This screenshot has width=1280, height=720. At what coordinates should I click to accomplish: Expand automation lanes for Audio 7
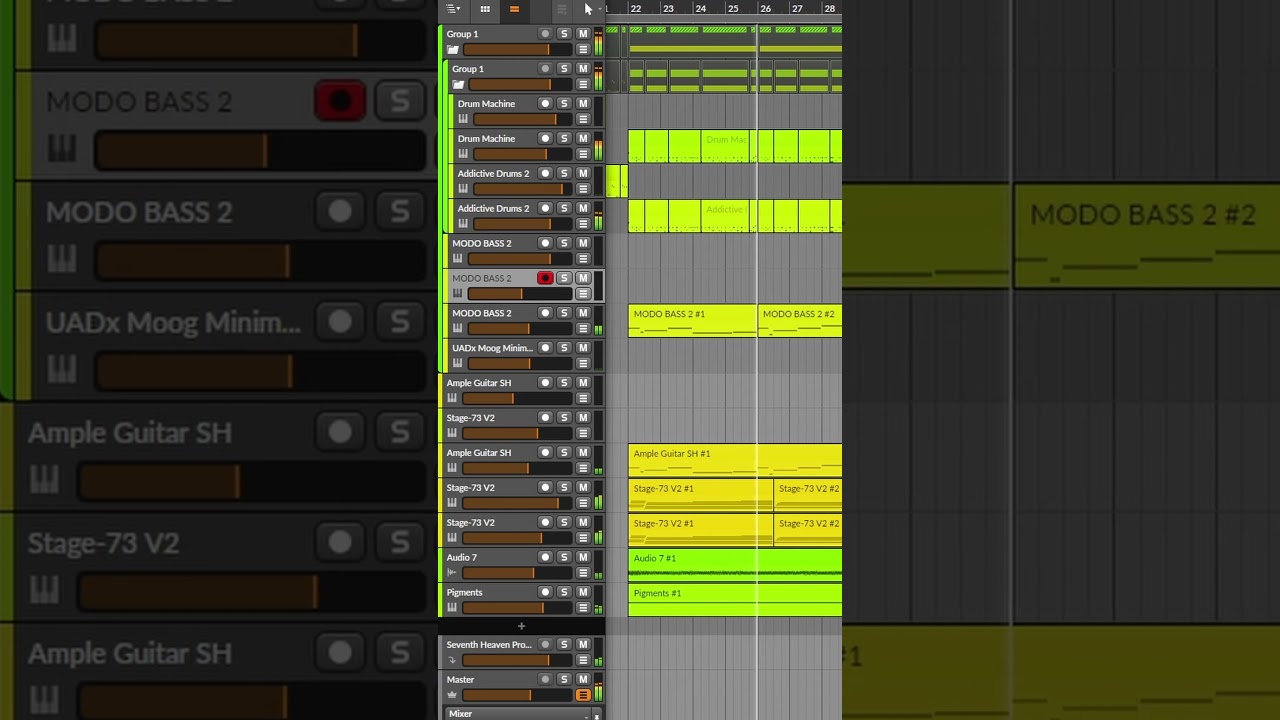click(583, 573)
